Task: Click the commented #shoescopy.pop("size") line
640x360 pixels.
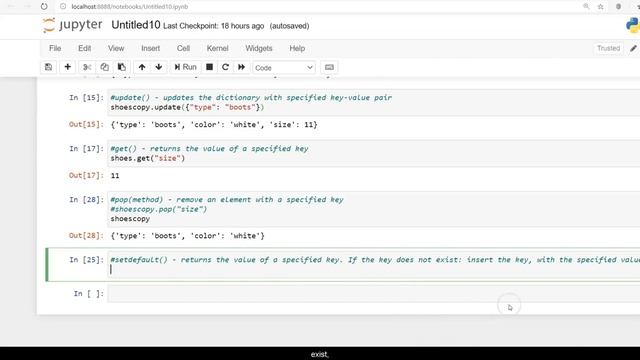Action: point(159,209)
